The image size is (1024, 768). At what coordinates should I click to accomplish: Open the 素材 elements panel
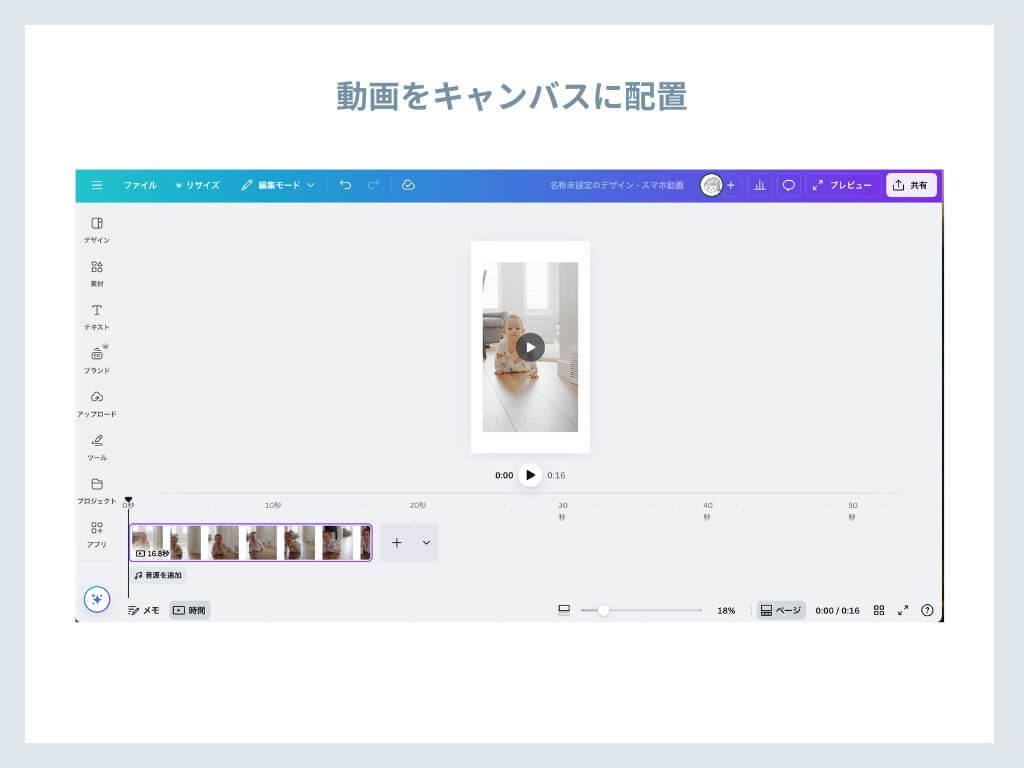[x=97, y=273]
